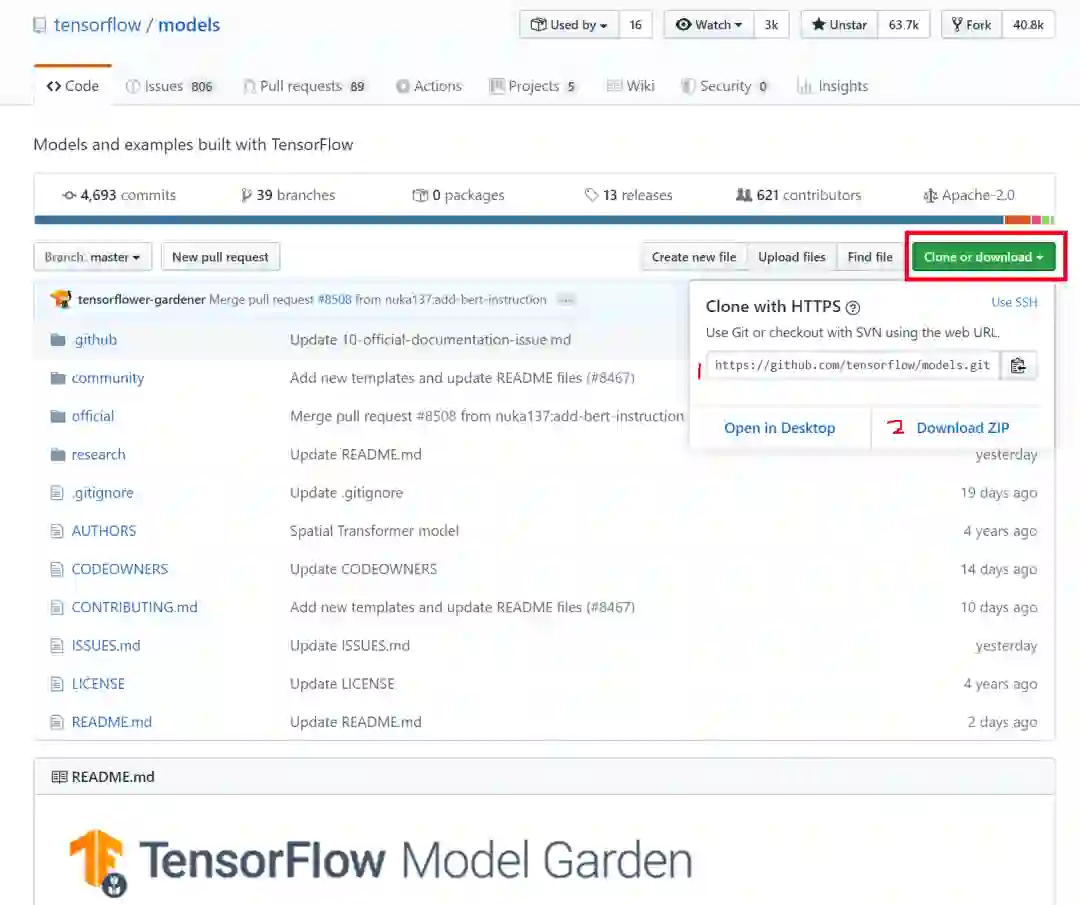Switch to Use SSH link
Image resolution: width=1080 pixels, height=905 pixels.
point(1014,302)
